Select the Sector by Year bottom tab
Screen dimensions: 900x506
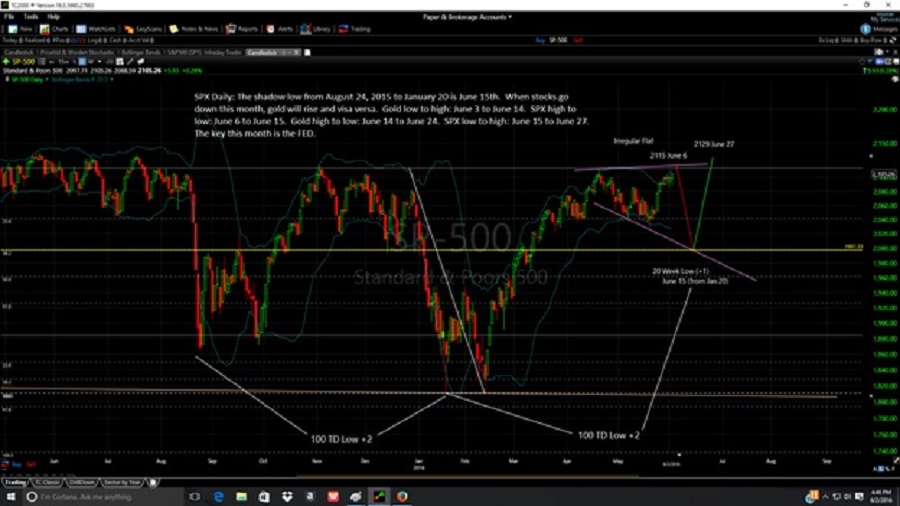[x=122, y=482]
